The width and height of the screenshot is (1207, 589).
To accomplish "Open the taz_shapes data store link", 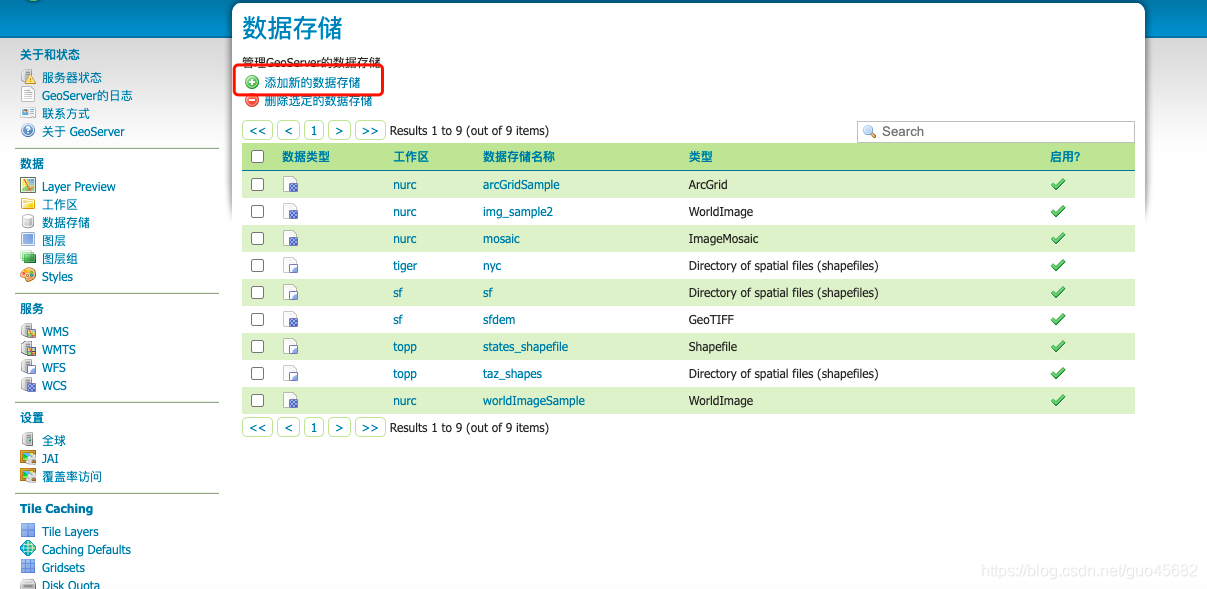I will tap(512, 374).
